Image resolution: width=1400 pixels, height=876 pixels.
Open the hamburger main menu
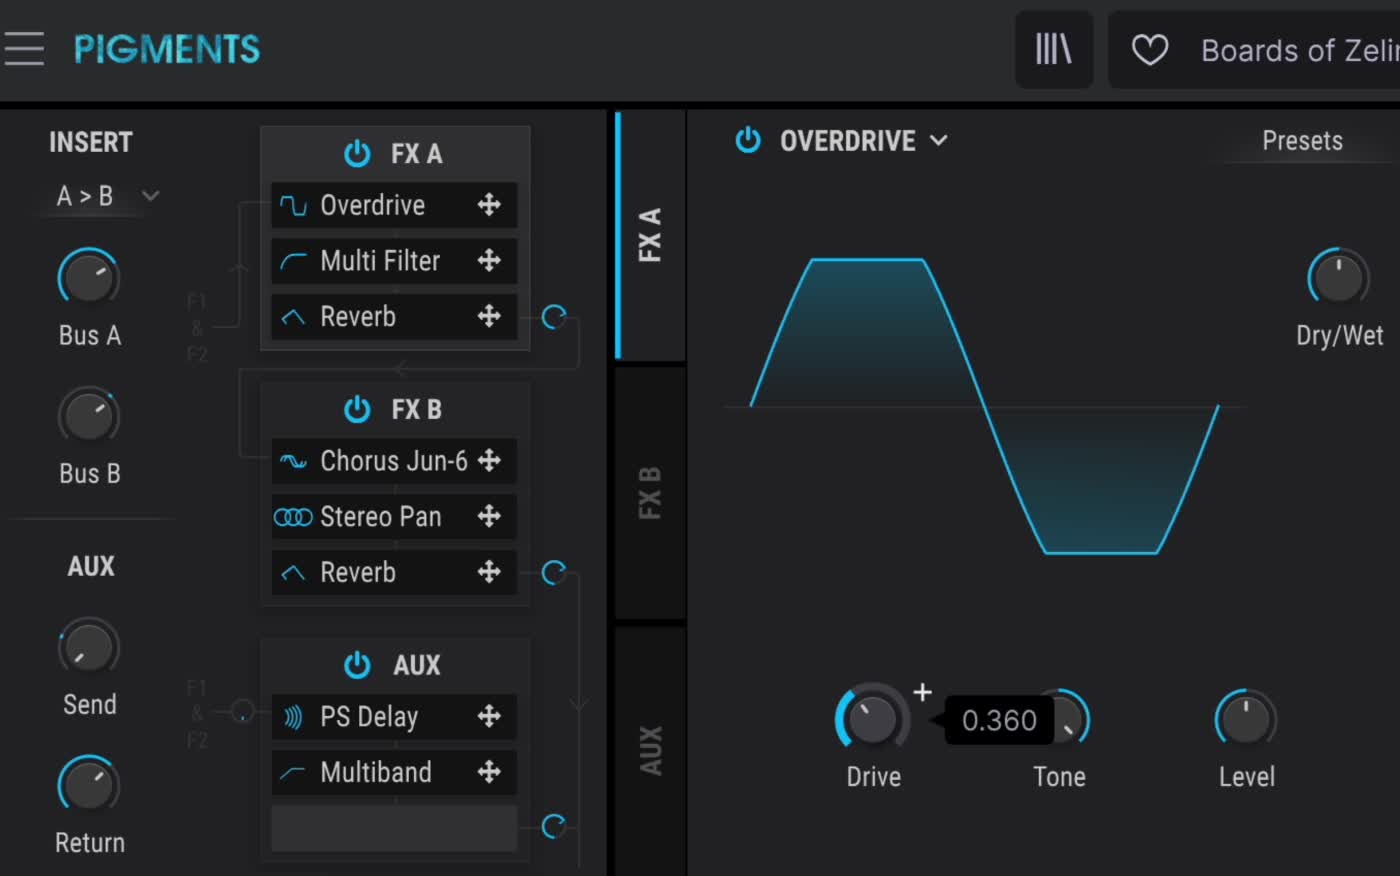23,48
